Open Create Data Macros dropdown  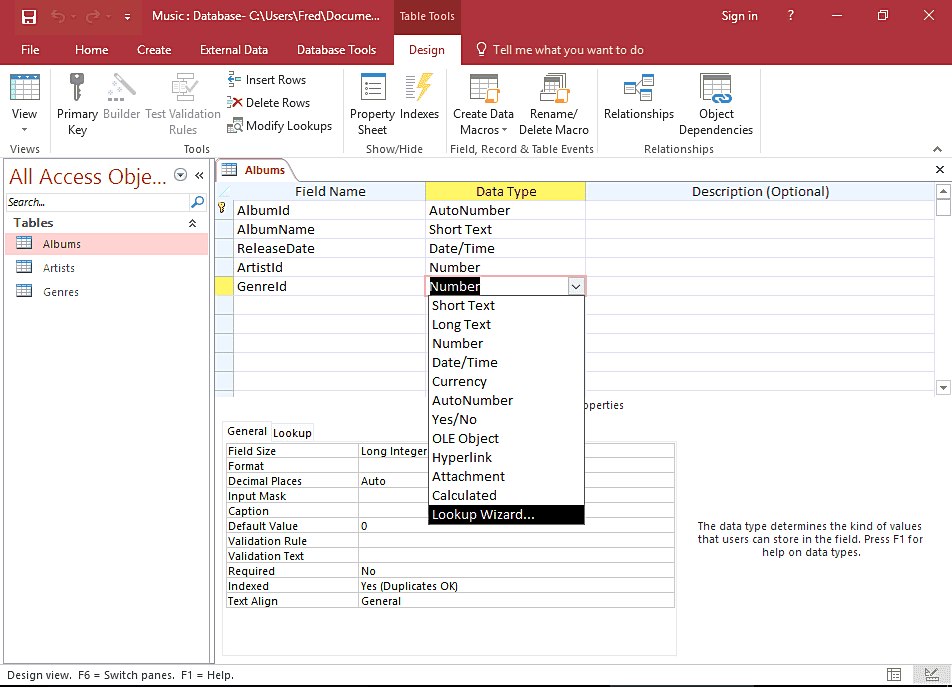[483, 122]
